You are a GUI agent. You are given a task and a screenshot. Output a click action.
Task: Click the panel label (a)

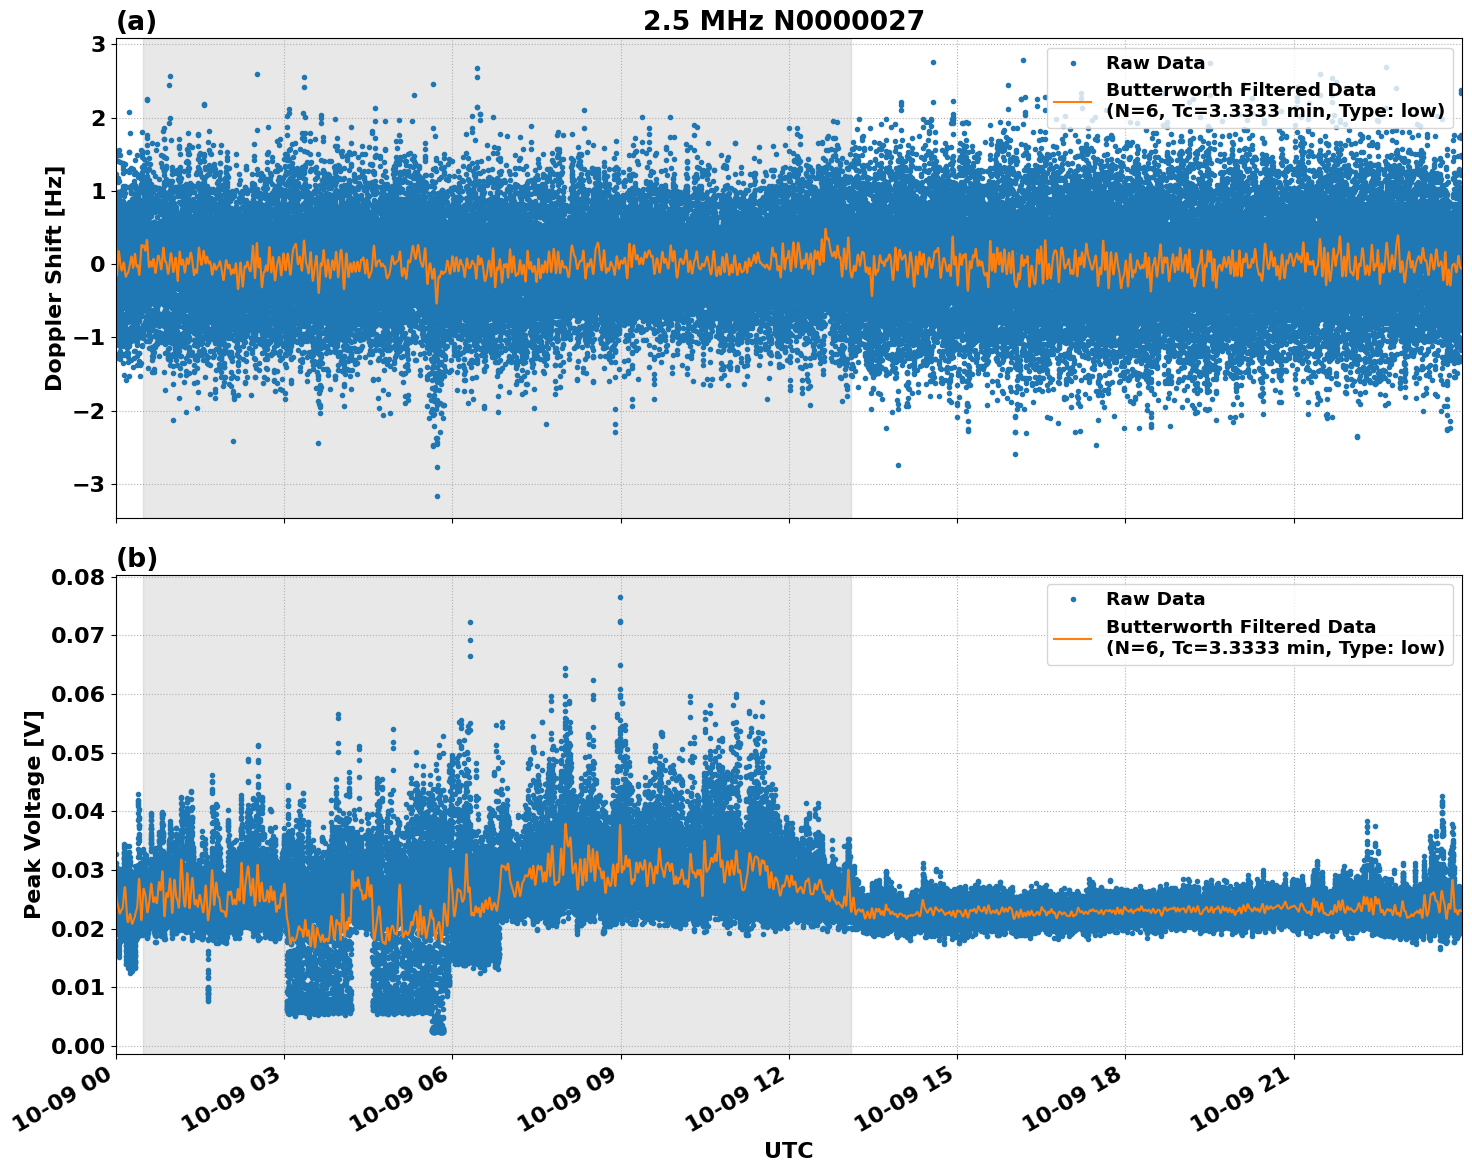coord(136,21)
